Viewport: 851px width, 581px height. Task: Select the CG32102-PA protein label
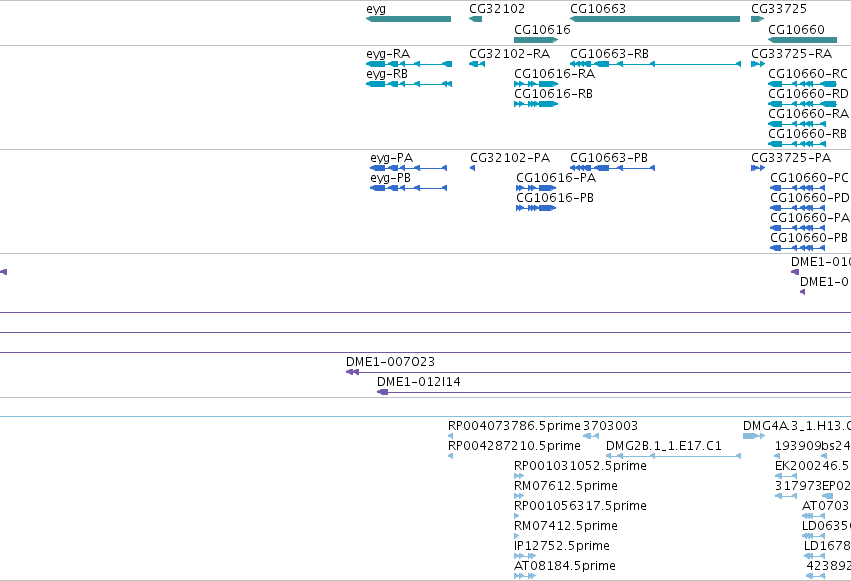tap(510, 158)
